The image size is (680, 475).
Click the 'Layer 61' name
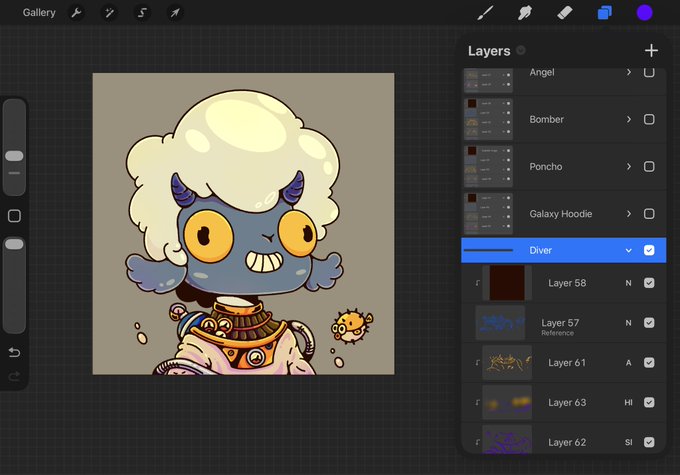pyautogui.click(x=567, y=363)
